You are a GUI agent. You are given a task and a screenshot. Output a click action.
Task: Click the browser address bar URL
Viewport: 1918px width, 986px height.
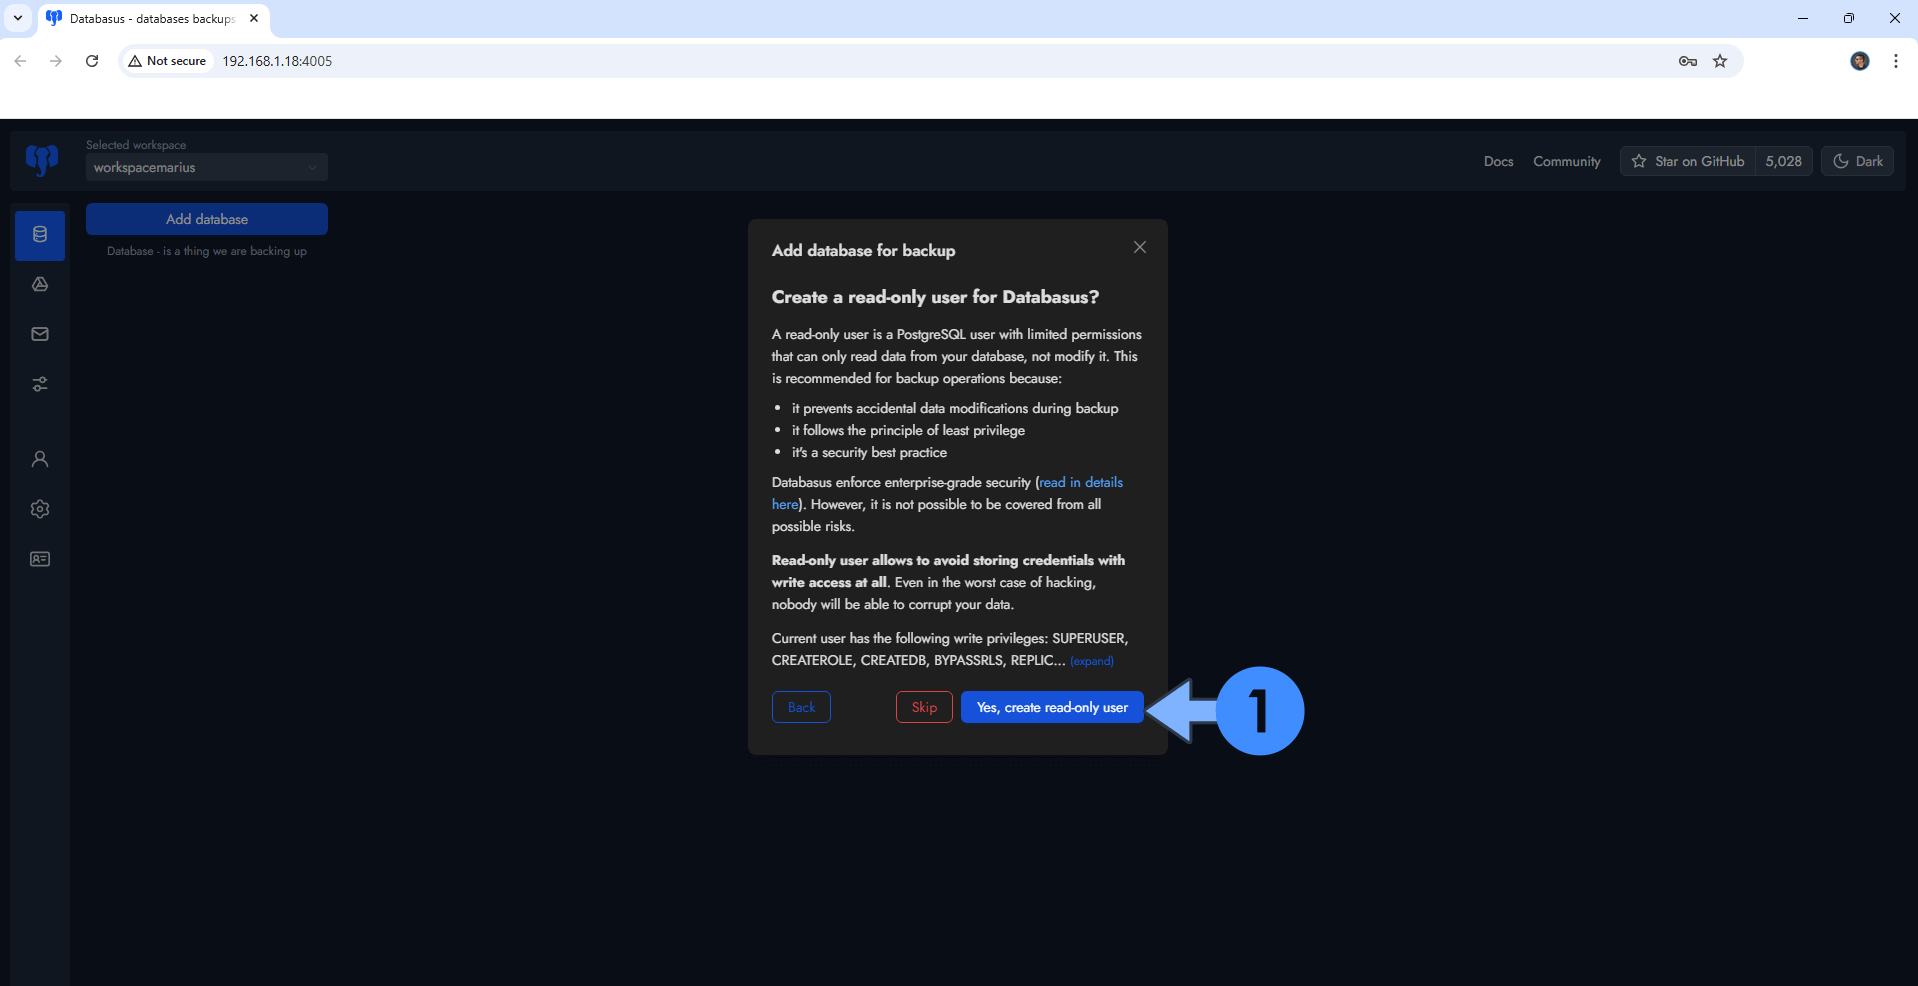point(277,61)
